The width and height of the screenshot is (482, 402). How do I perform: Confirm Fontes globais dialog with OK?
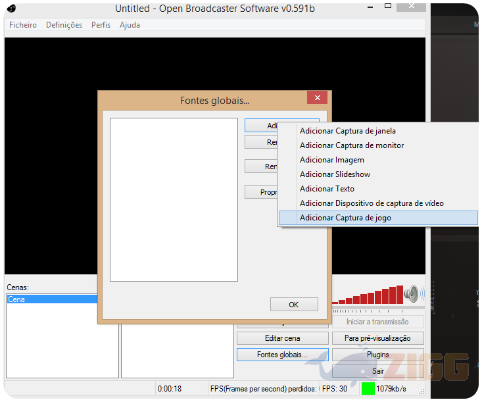(294, 304)
